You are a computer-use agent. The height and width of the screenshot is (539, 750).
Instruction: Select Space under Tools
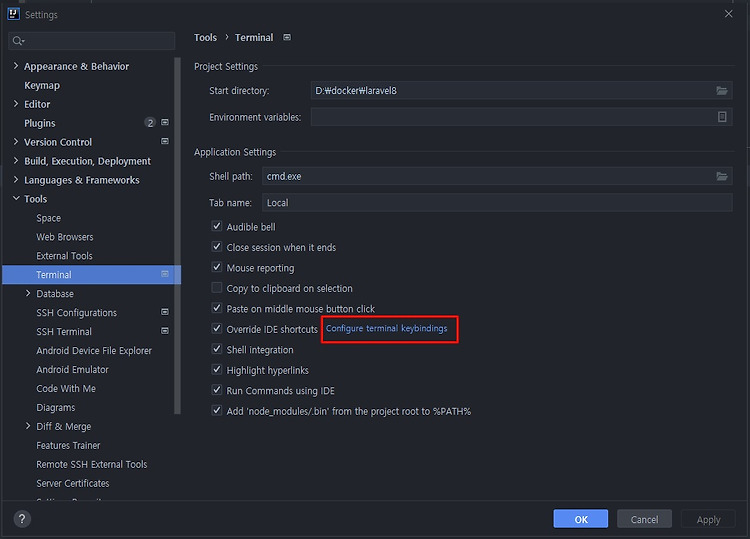48,218
